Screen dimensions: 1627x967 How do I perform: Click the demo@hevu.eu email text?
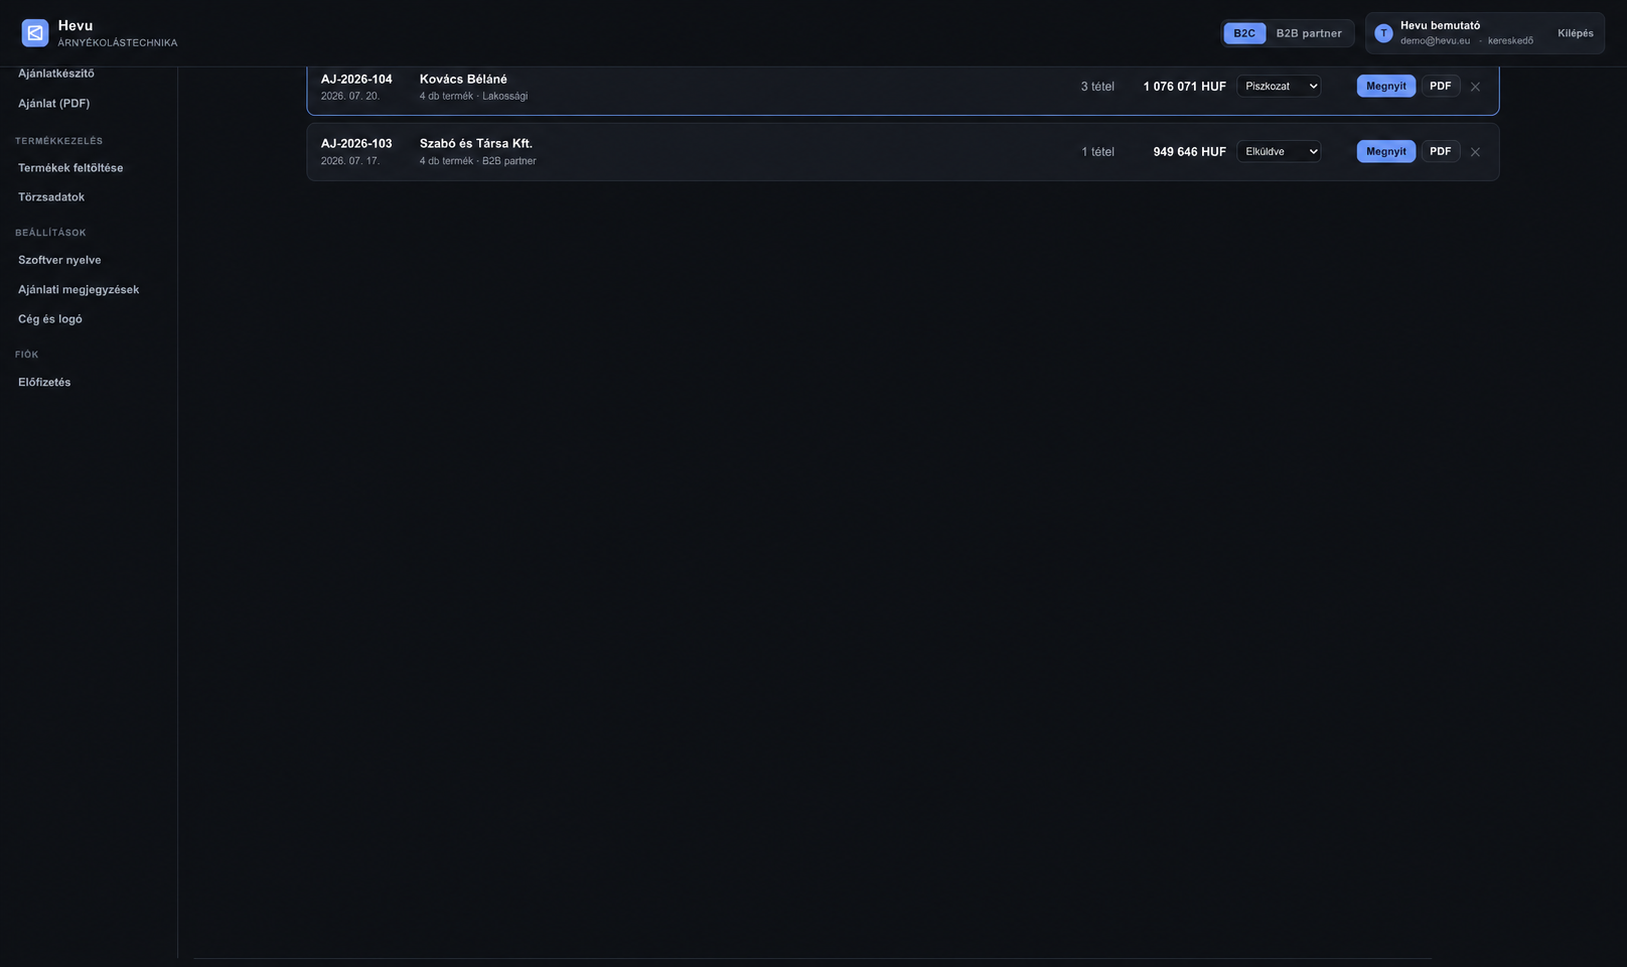(1435, 41)
